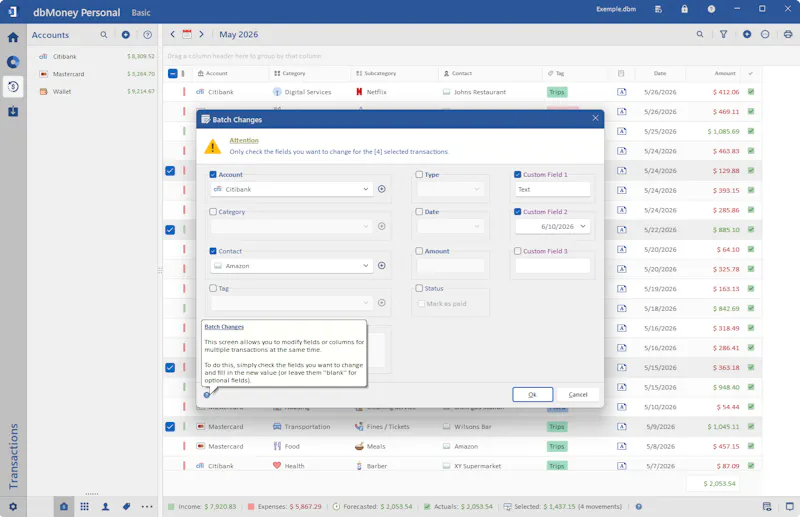Expand the Account Citibank dropdown
The image size is (800, 517).
click(365, 189)
